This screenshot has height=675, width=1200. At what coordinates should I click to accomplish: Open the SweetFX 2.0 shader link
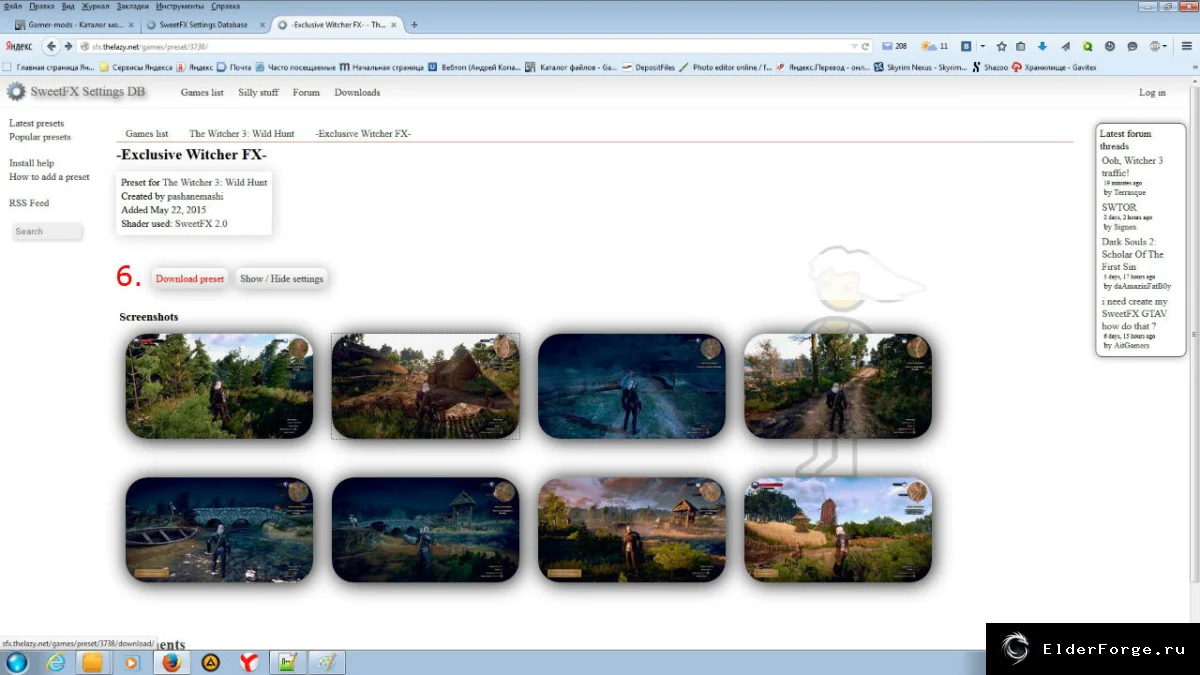(x=201, y=224)
